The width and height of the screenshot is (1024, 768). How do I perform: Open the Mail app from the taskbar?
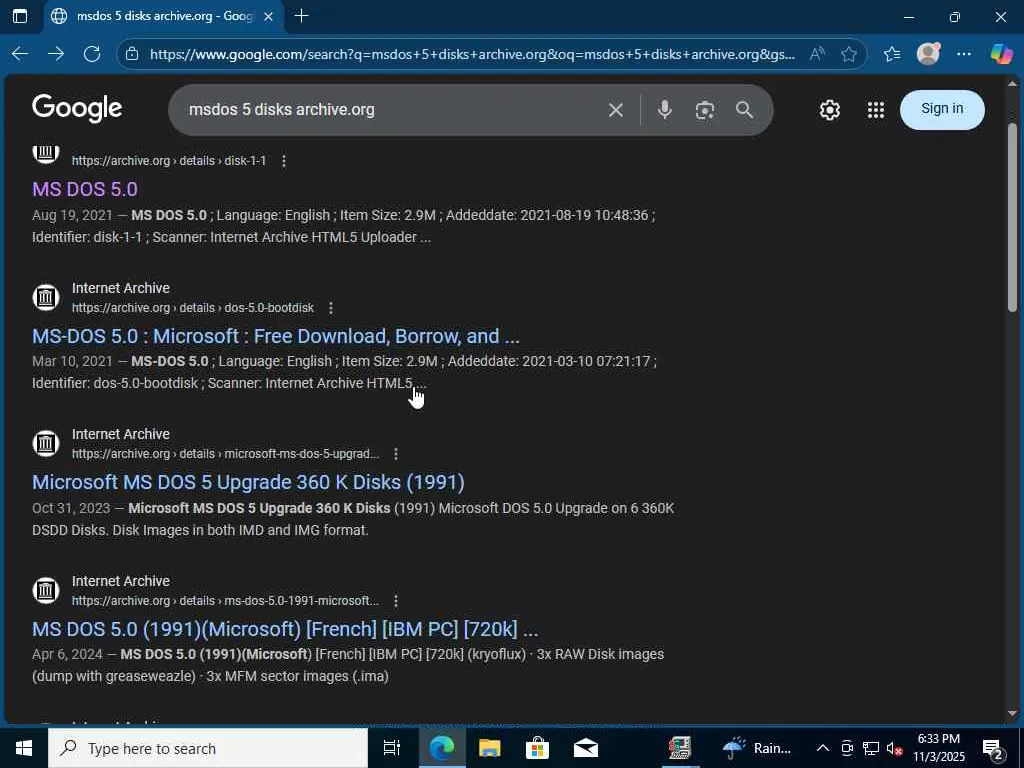click(586, 748)
